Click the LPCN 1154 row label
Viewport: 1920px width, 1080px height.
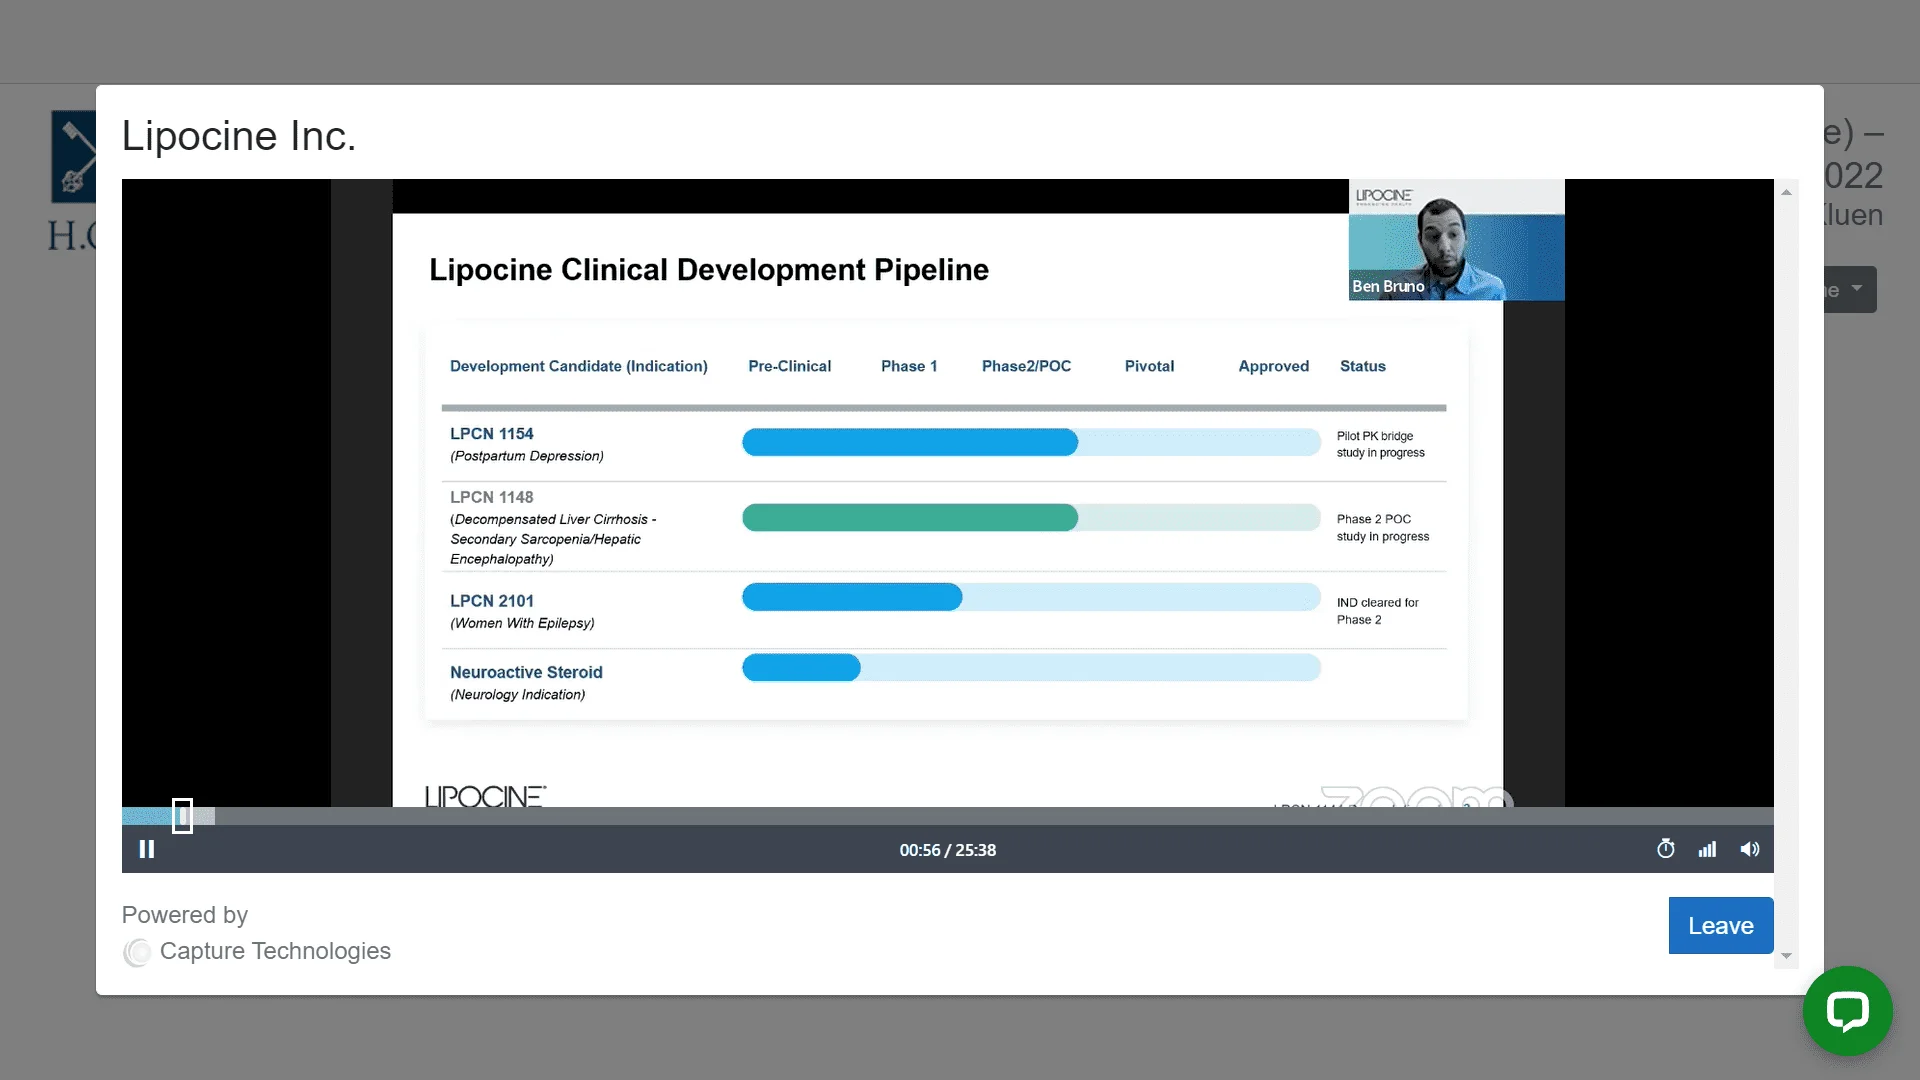492,433
